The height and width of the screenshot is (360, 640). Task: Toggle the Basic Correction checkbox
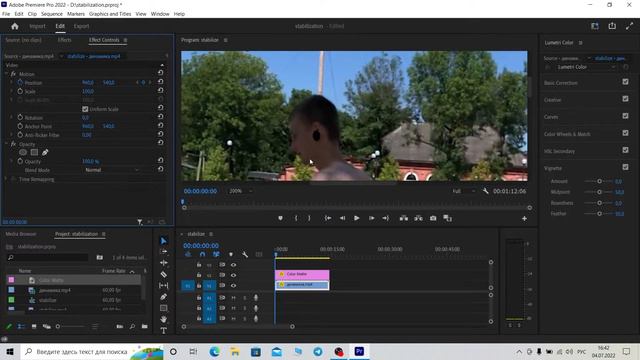pos(625,82)
